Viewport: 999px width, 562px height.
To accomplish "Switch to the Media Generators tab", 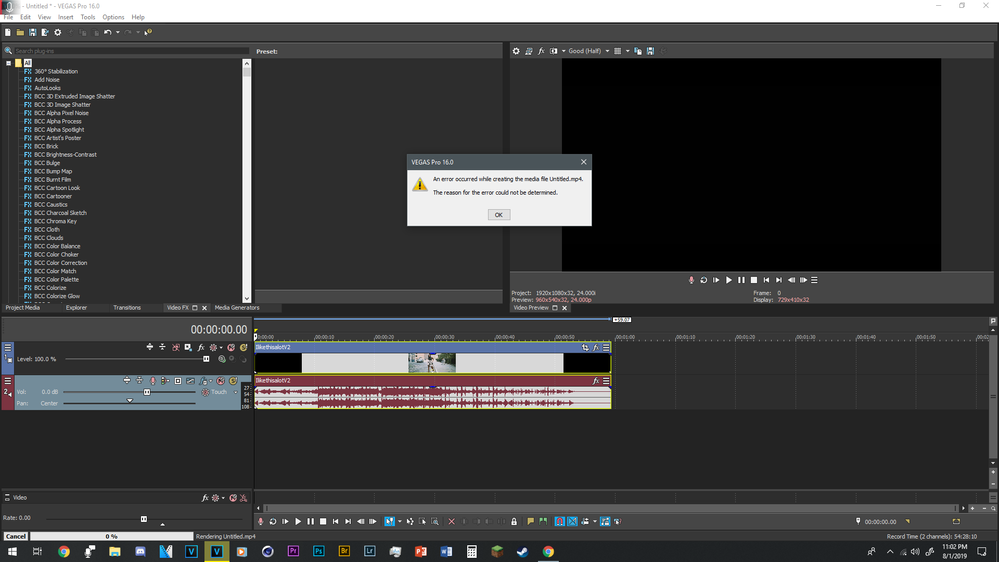I will tap(236, 308).
